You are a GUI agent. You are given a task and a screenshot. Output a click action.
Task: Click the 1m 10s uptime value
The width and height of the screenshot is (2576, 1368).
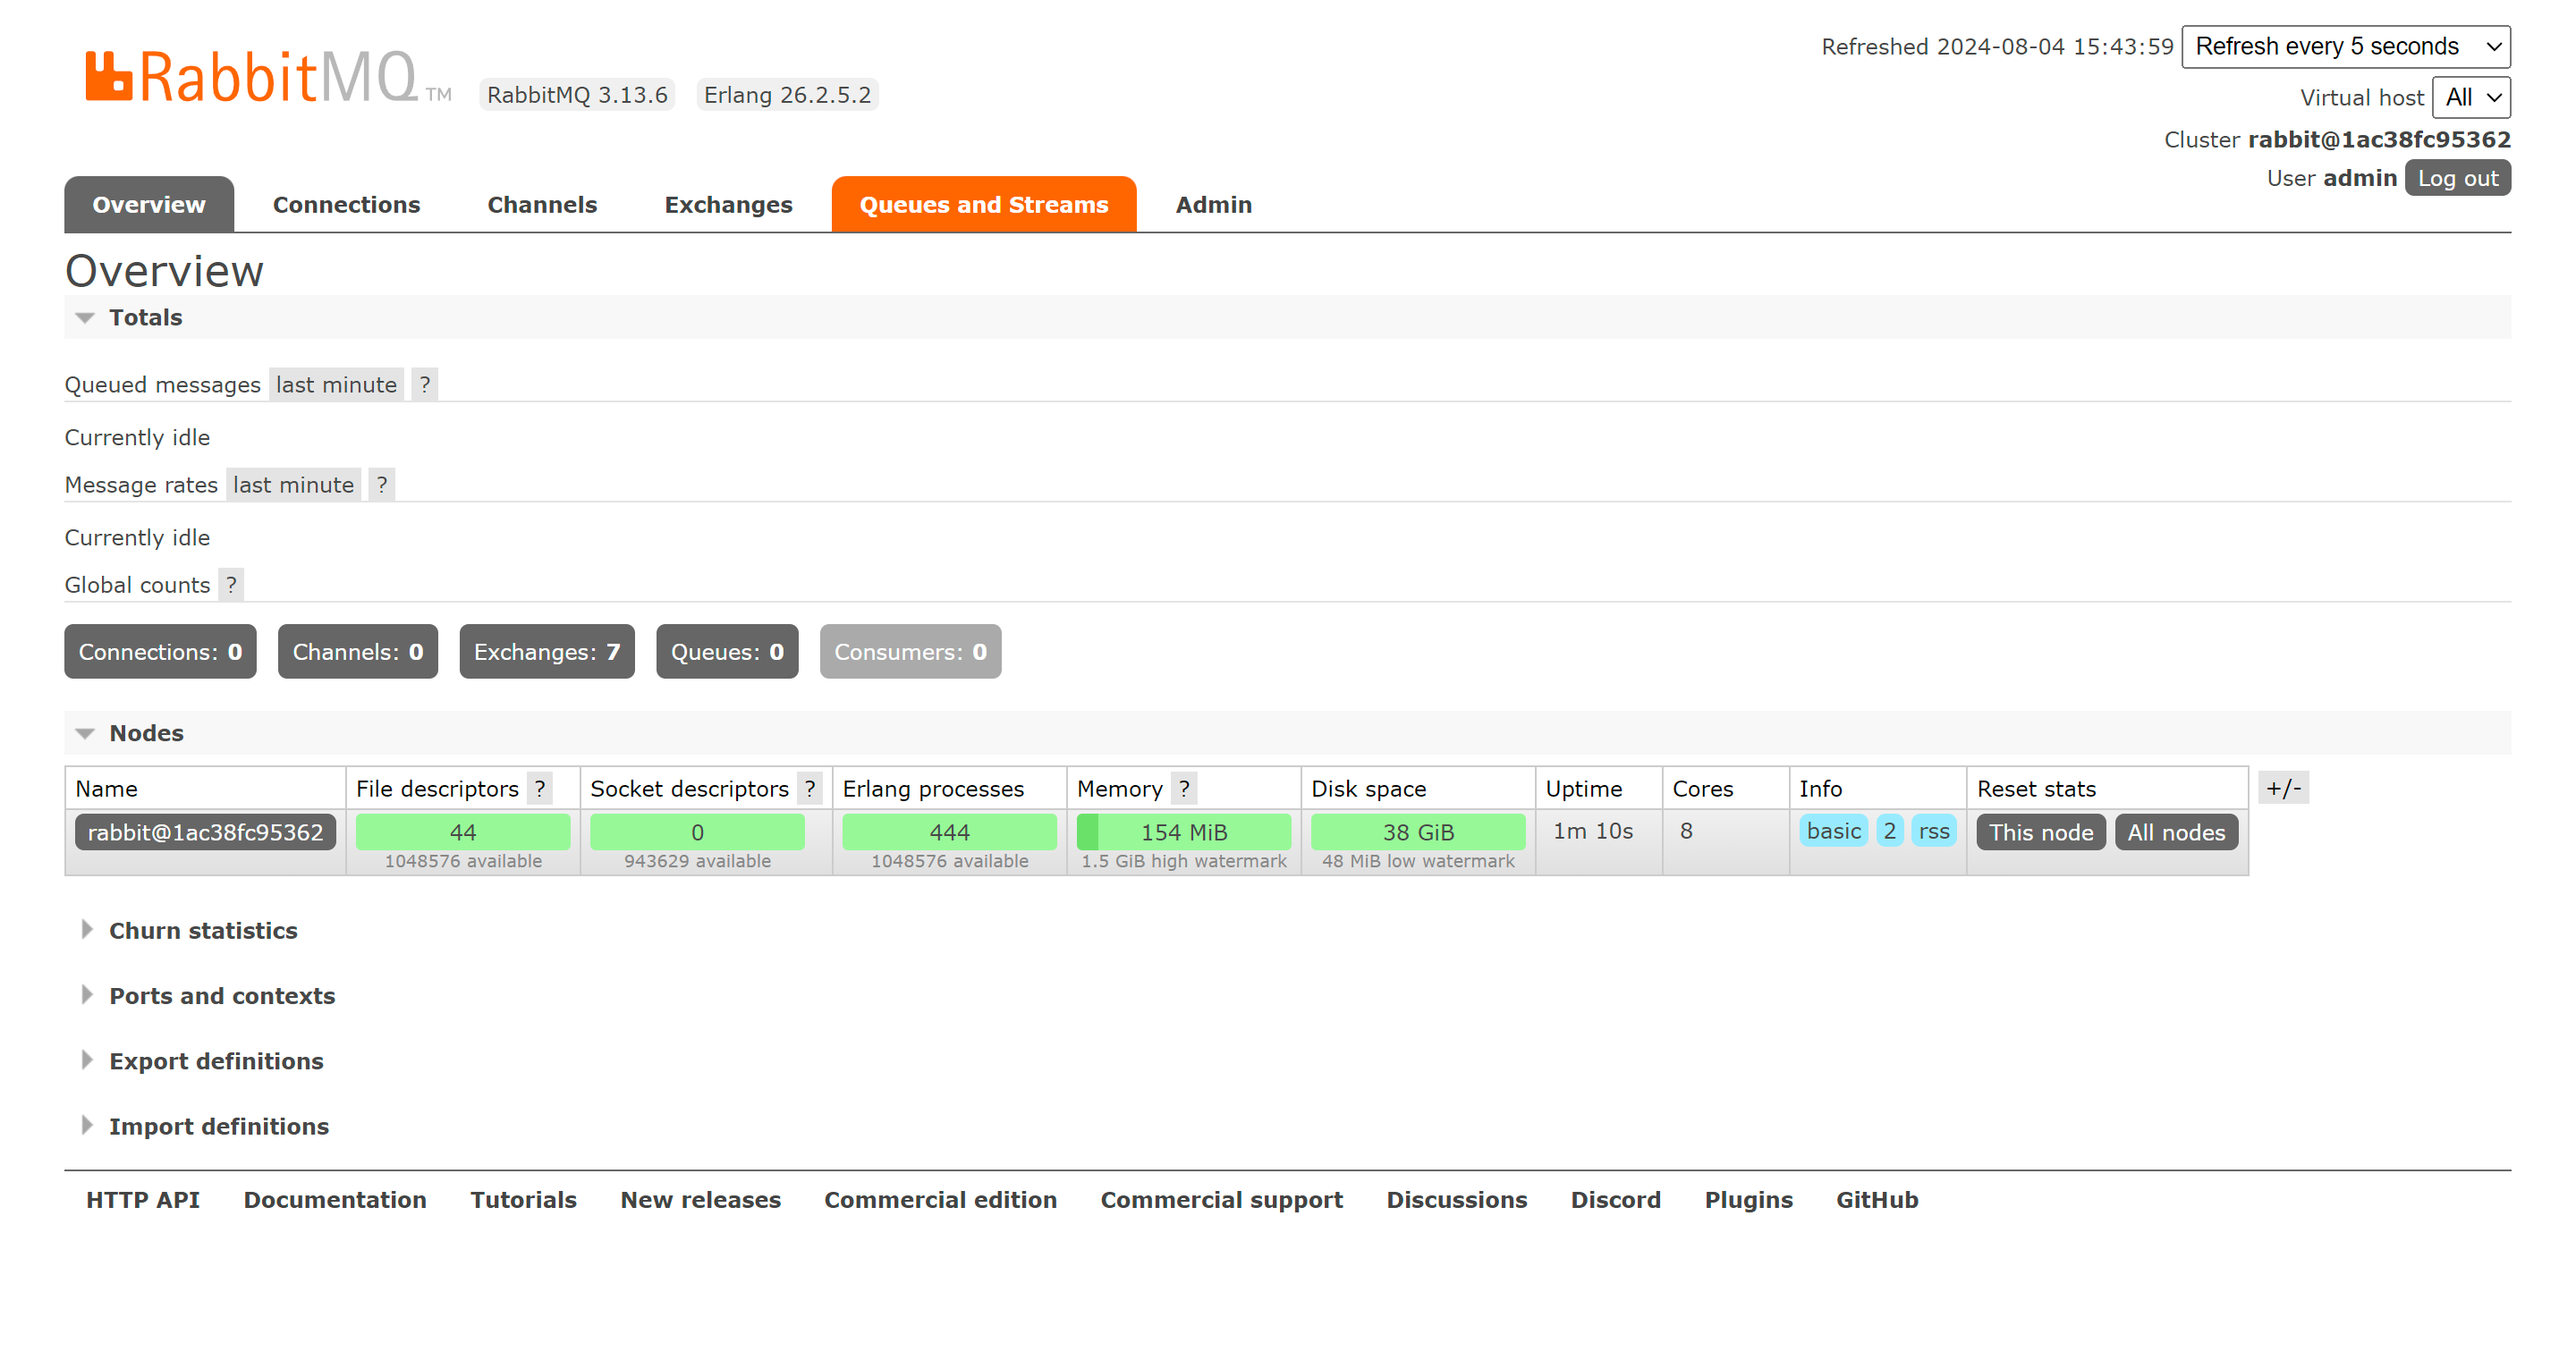tap(1593, 831)
